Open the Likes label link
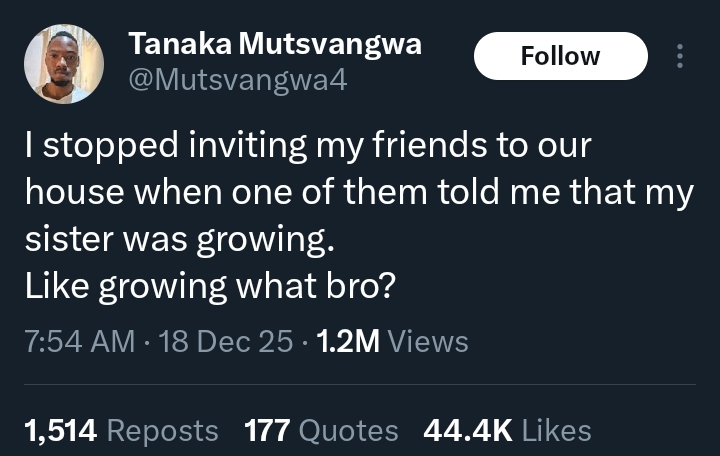720x456 pixels. click(x=557, y=431)
